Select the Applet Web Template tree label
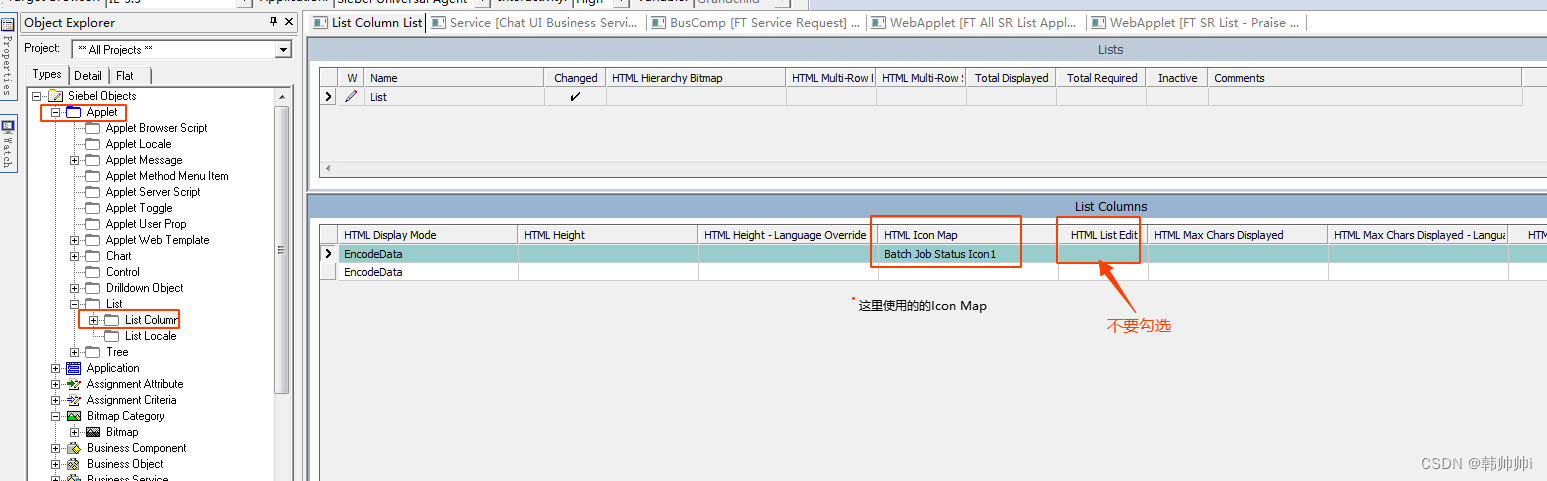The height and width of the screenshot is (481, 1547). click(x=157, y=240)
